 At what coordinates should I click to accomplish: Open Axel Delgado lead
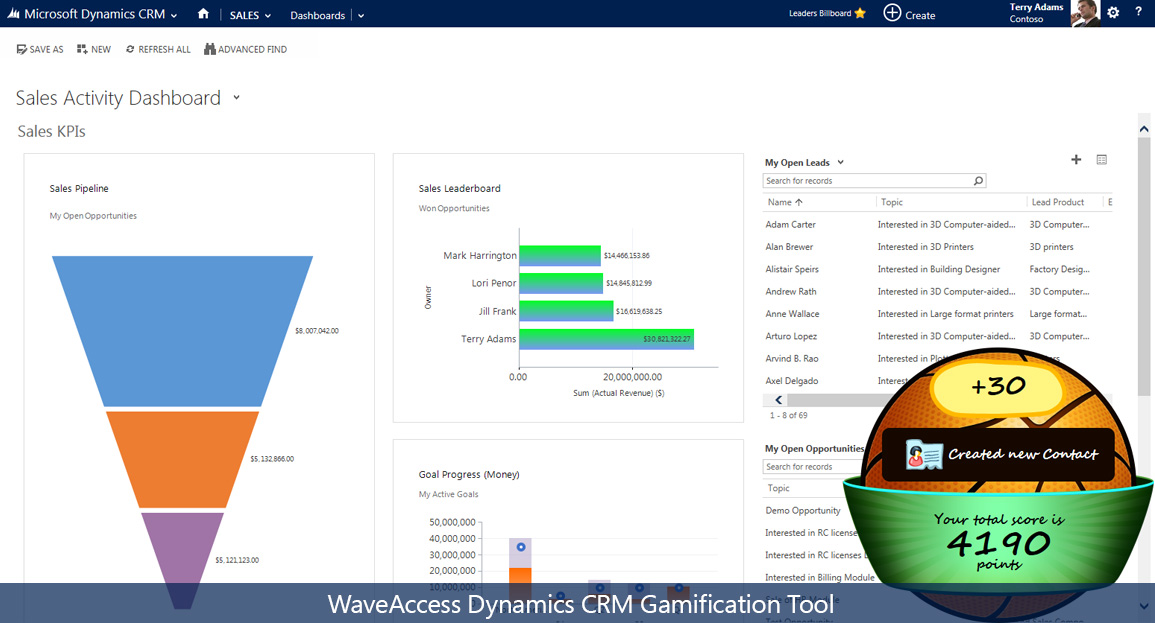[x=792, y=381]
